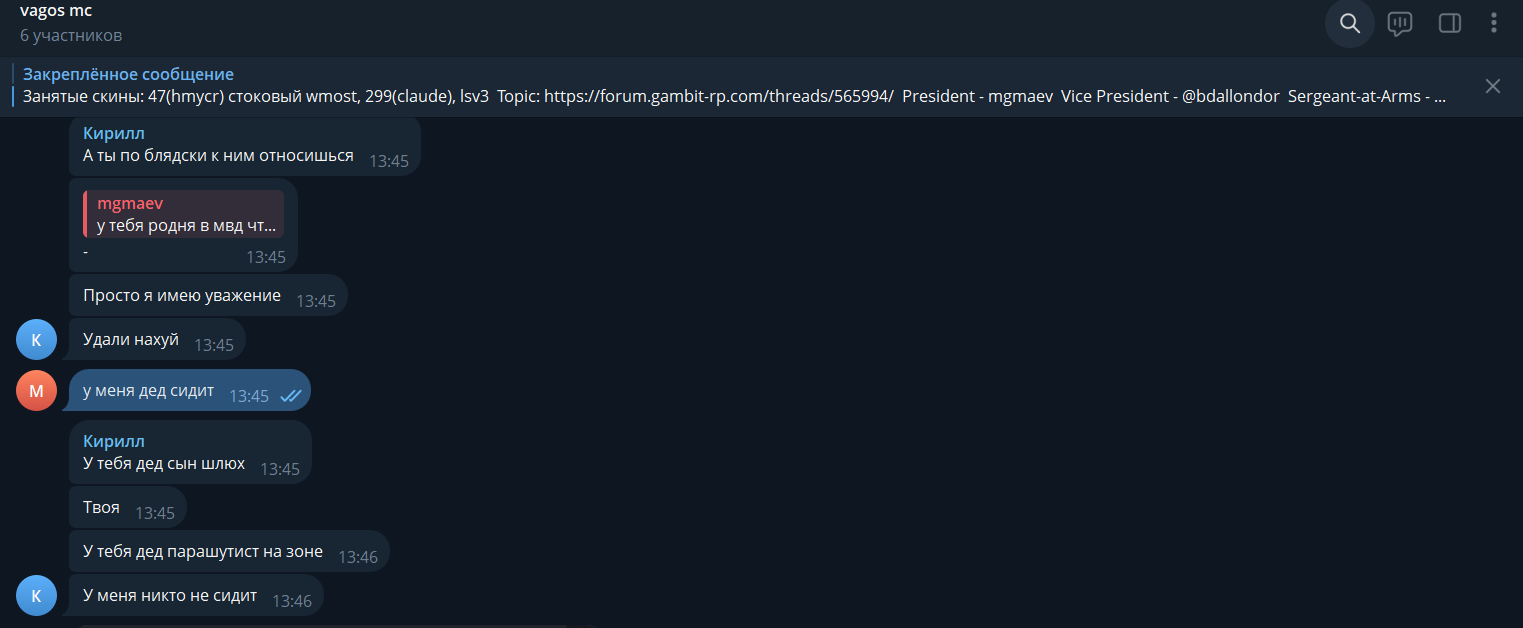Select the short message 'Твоя'
The image size is (1523, 628).
click(x=101, y=507)
